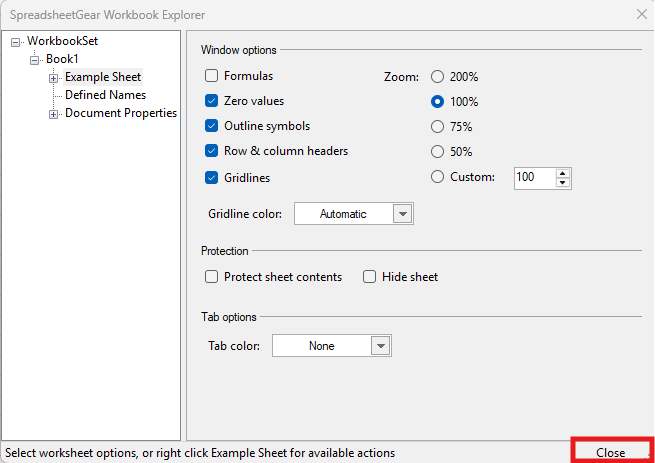Toggle Row & column headers checkbox
This screenshot has width=655, height=463.
click(212, 151)
